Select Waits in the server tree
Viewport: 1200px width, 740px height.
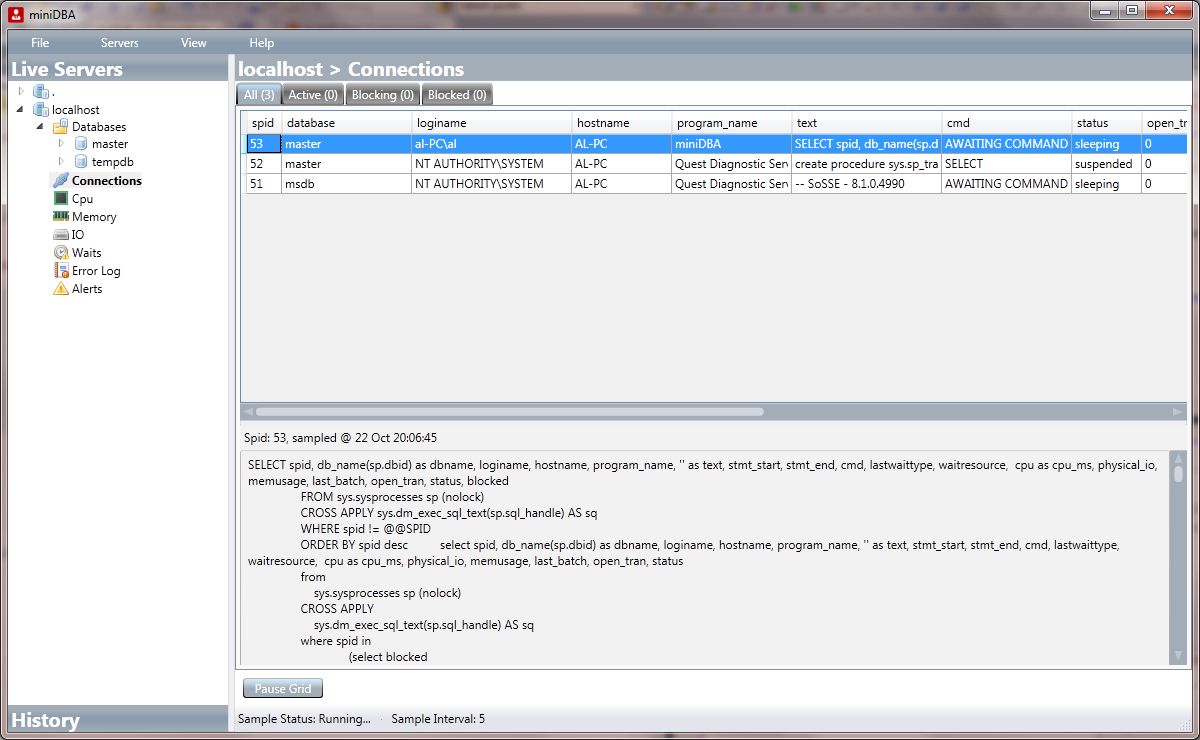87,253
